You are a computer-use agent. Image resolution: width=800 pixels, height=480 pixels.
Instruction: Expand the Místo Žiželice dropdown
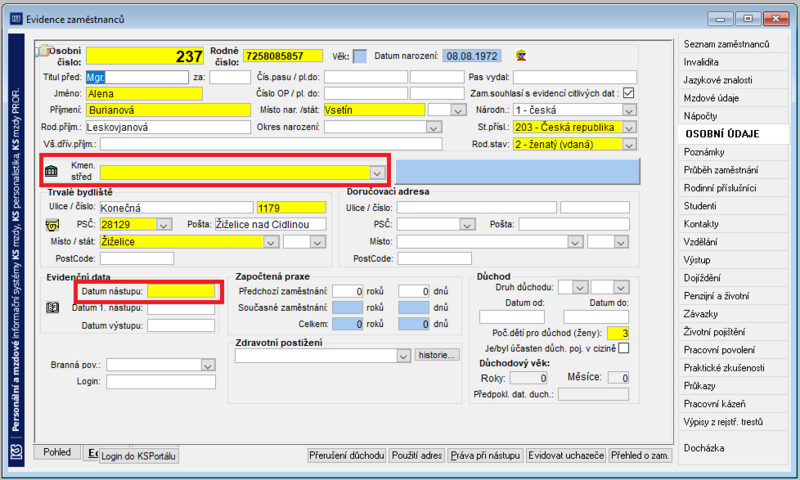271,242
